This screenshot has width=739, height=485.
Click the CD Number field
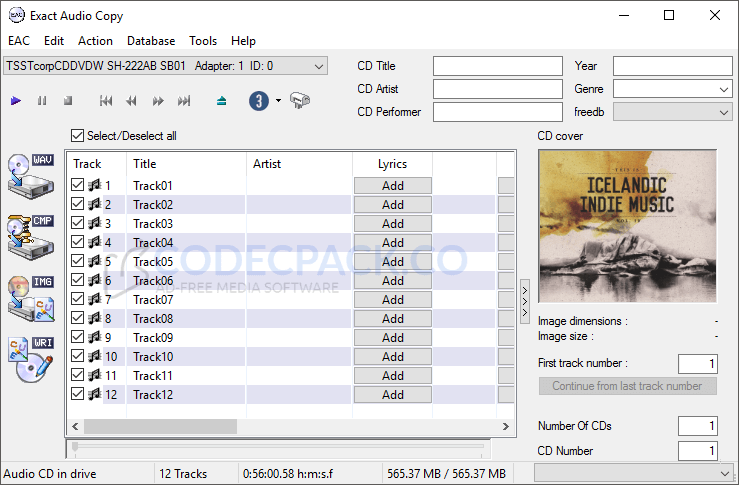tap(698, 451)
